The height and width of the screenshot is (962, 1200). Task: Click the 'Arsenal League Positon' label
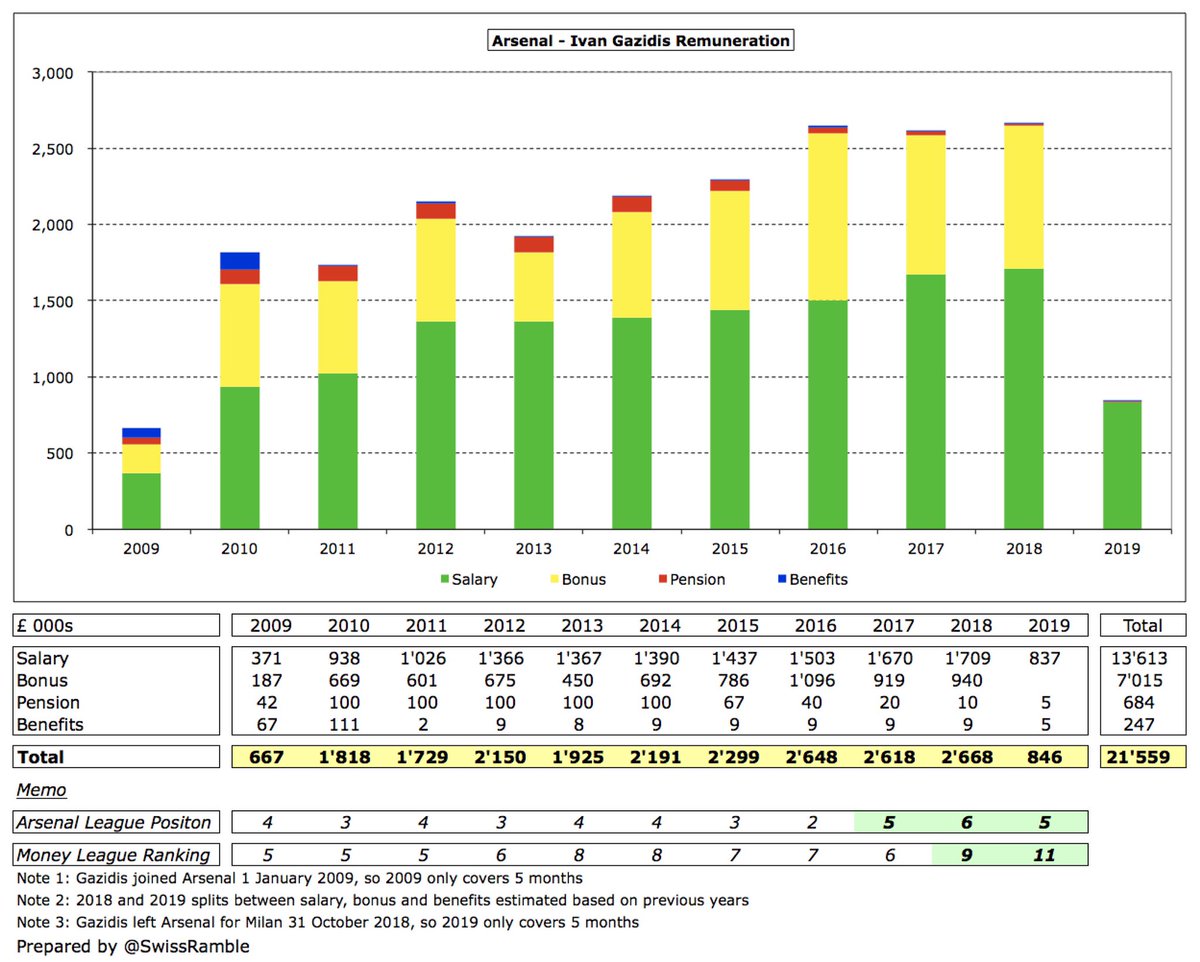click(x=116, y=823)
